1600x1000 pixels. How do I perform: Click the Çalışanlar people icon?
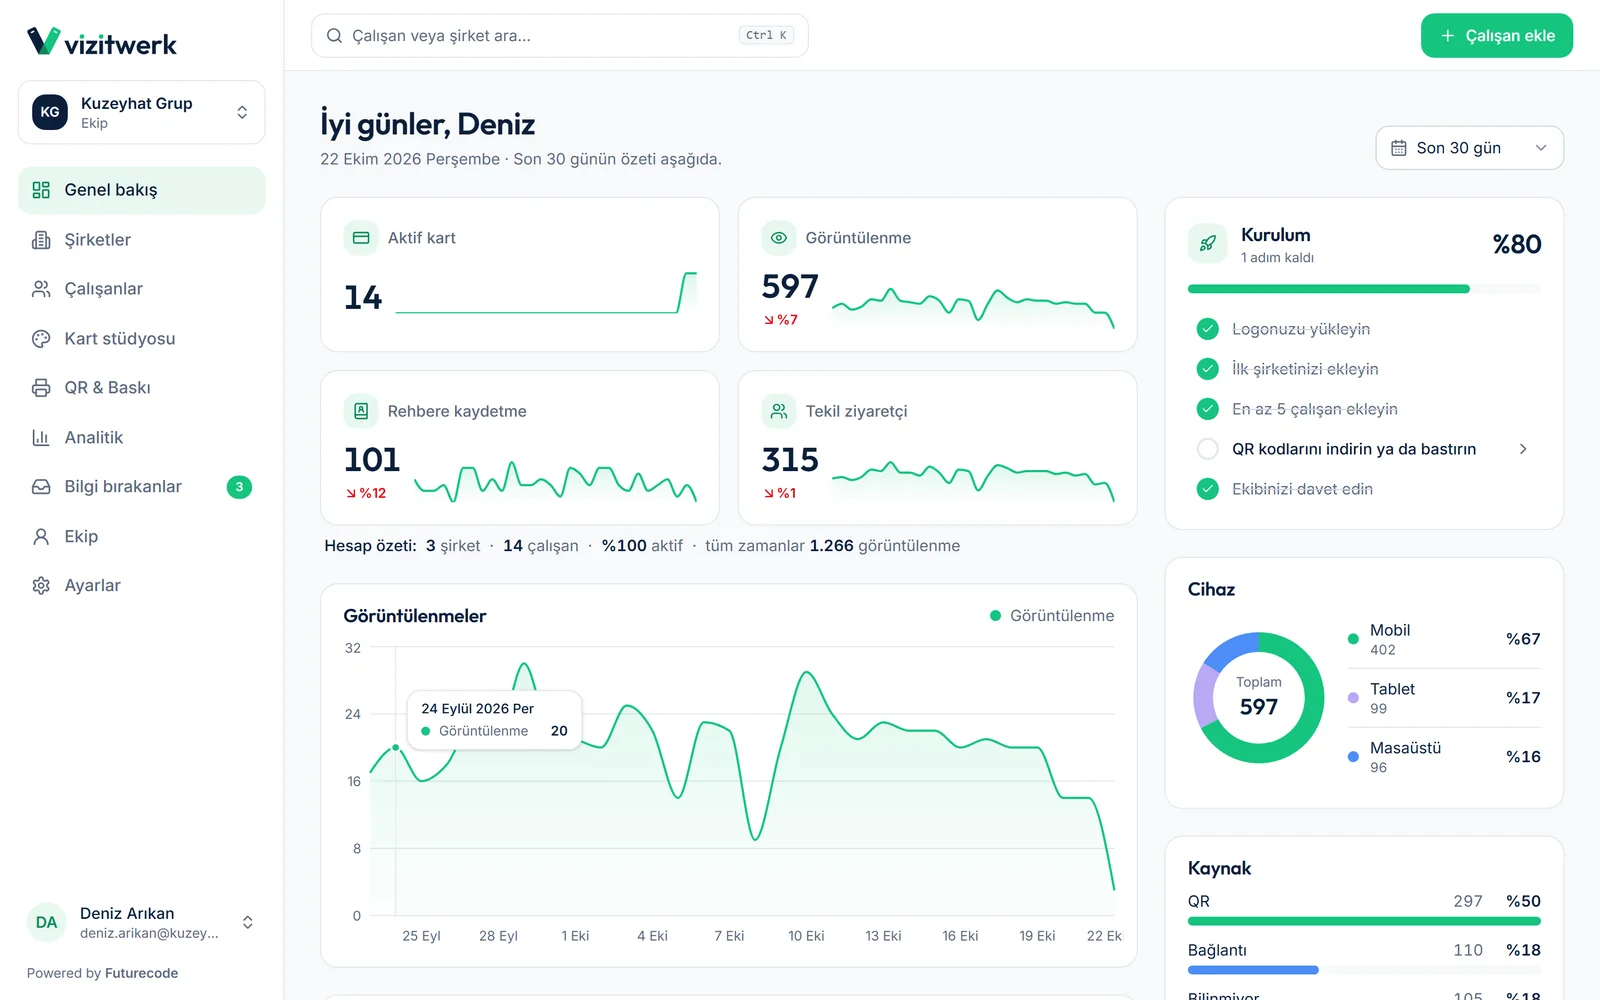tap(41, 289)
